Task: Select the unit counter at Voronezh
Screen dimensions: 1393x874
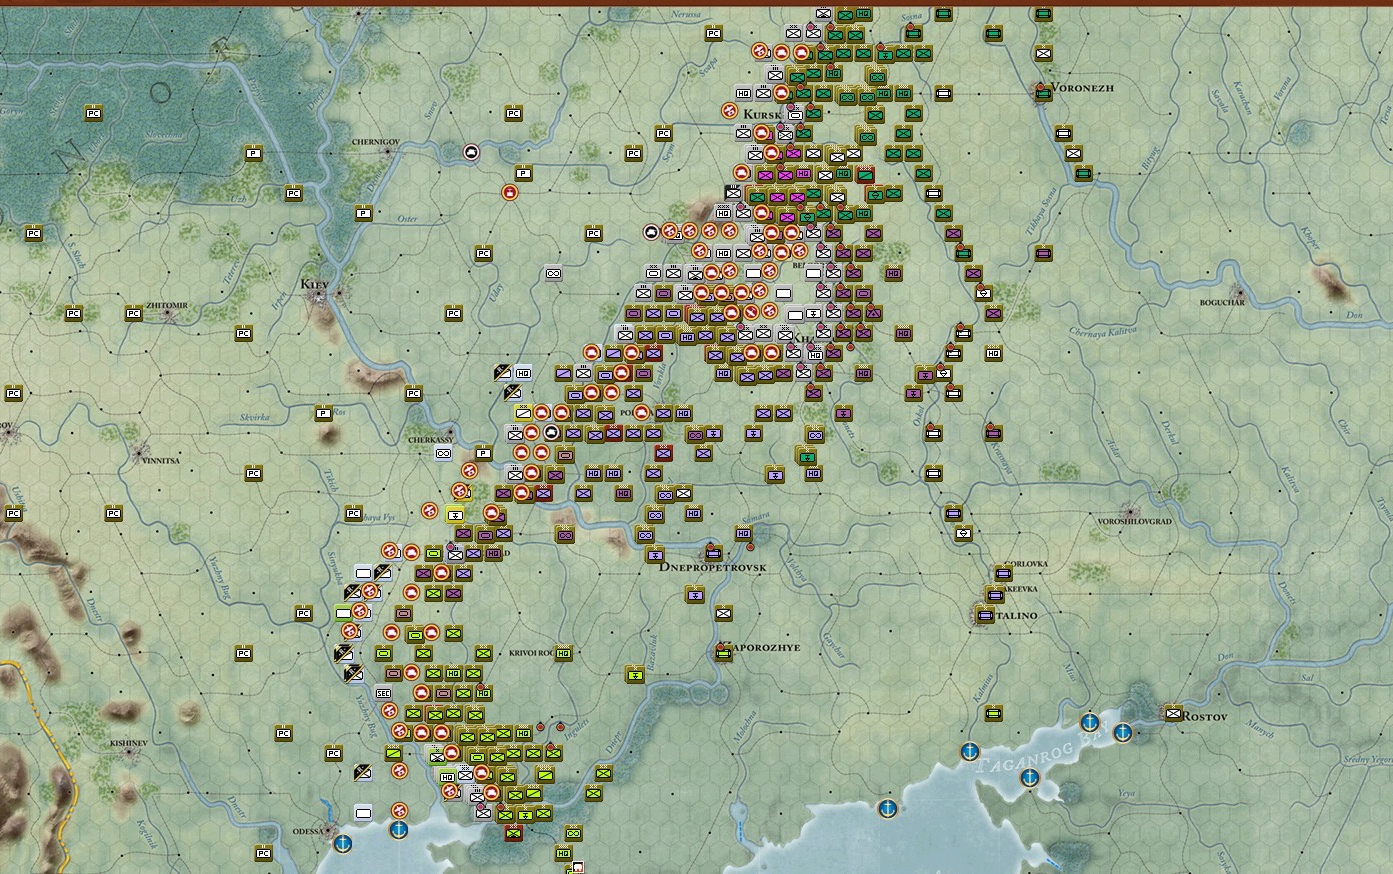Action: point(1043,93)
